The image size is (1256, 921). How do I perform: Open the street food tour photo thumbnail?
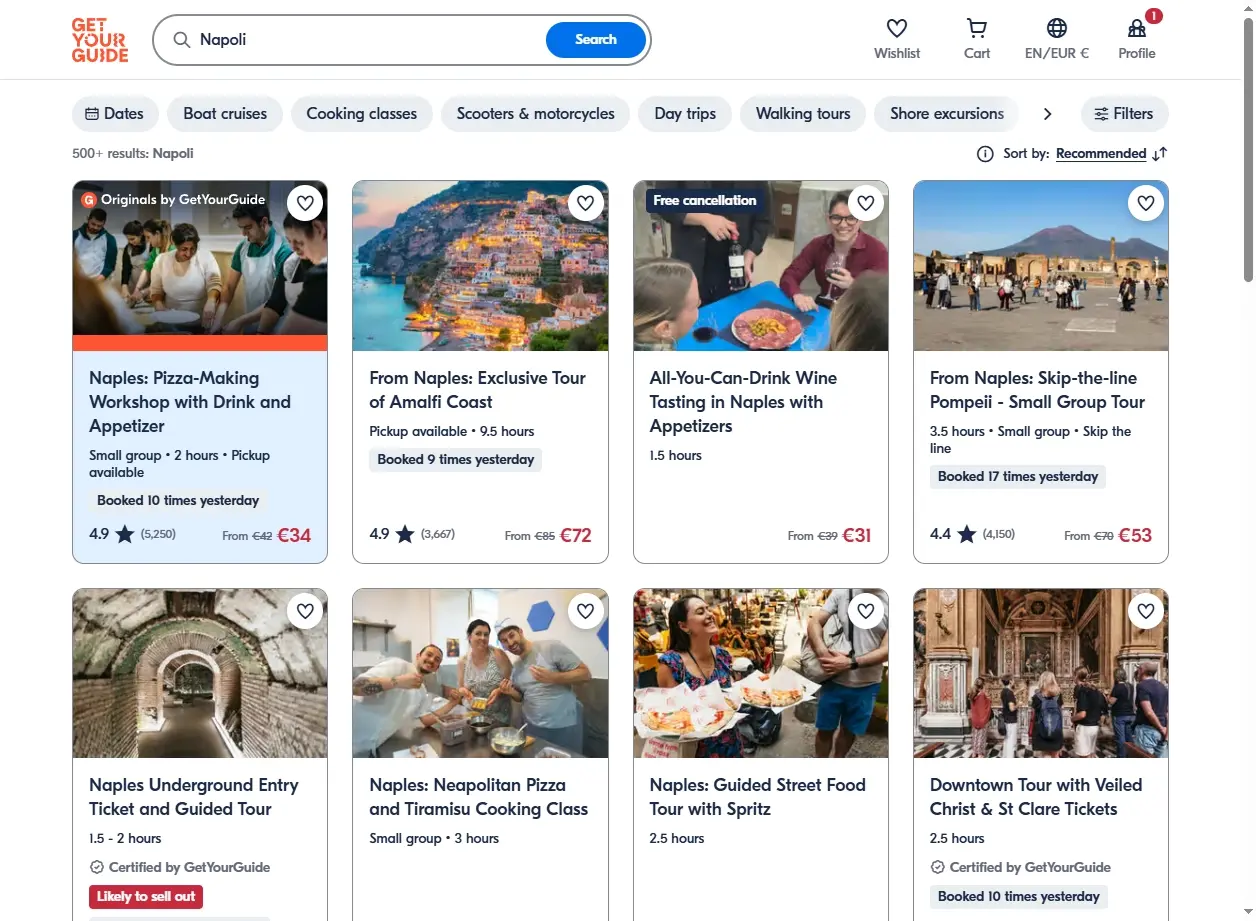click(761, 673)
